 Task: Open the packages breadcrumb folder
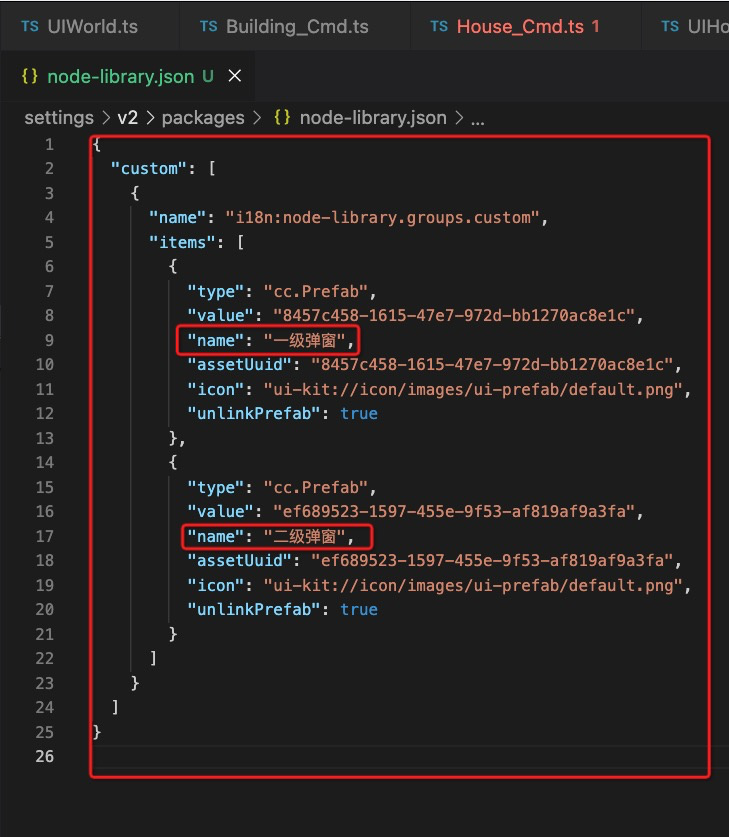(x=203, y=117)
